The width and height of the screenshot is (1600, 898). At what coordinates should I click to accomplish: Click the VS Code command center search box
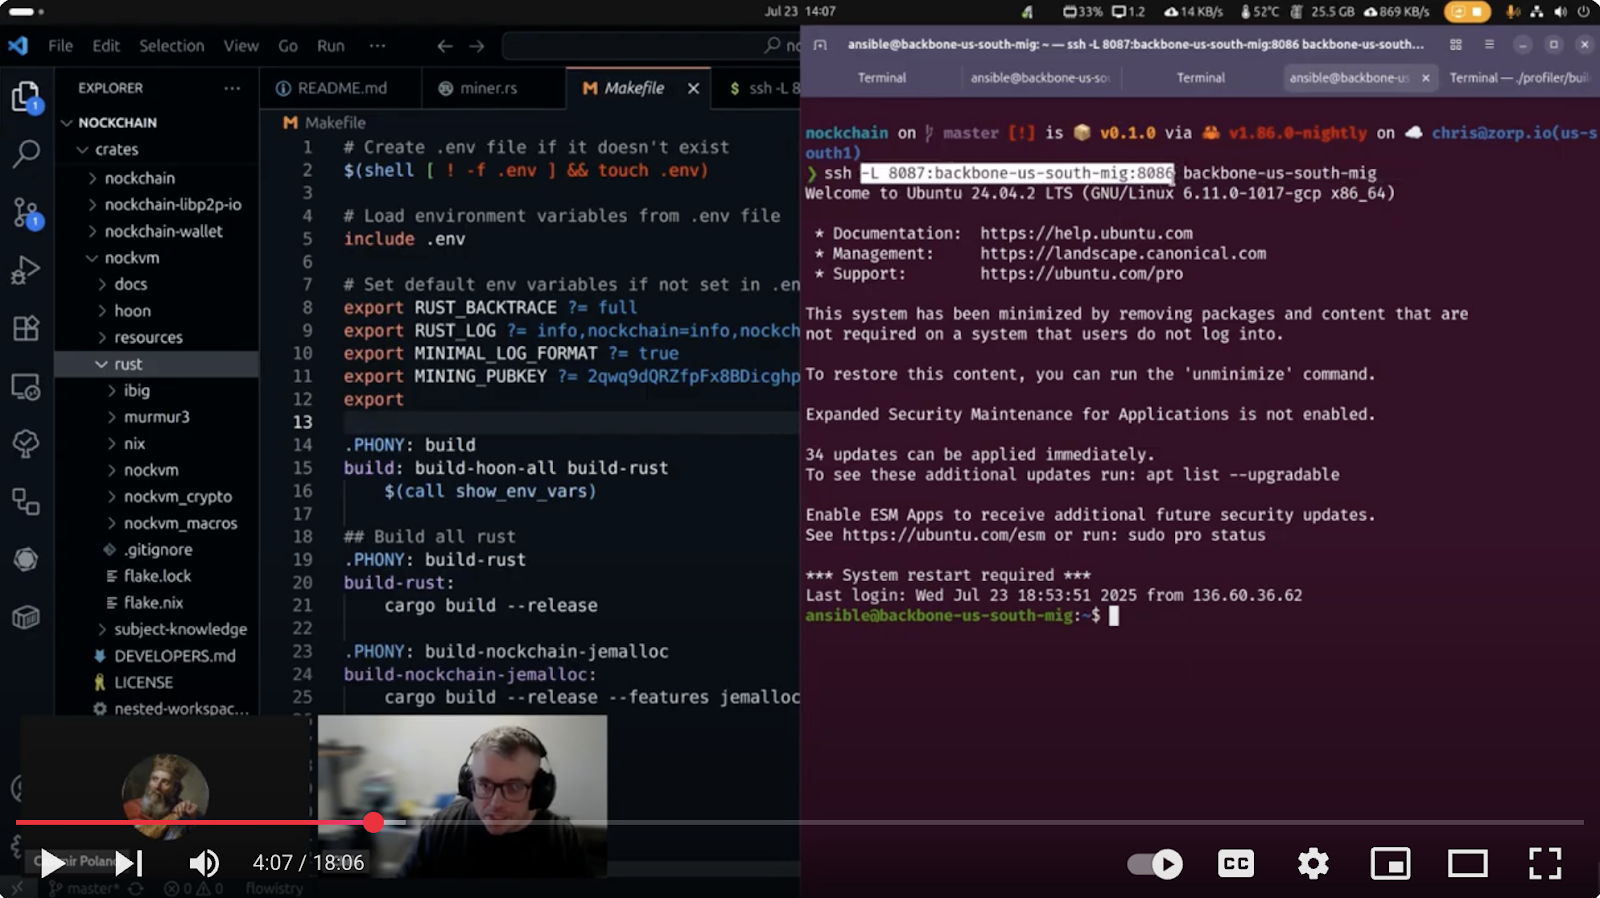(x=650, y=46)
